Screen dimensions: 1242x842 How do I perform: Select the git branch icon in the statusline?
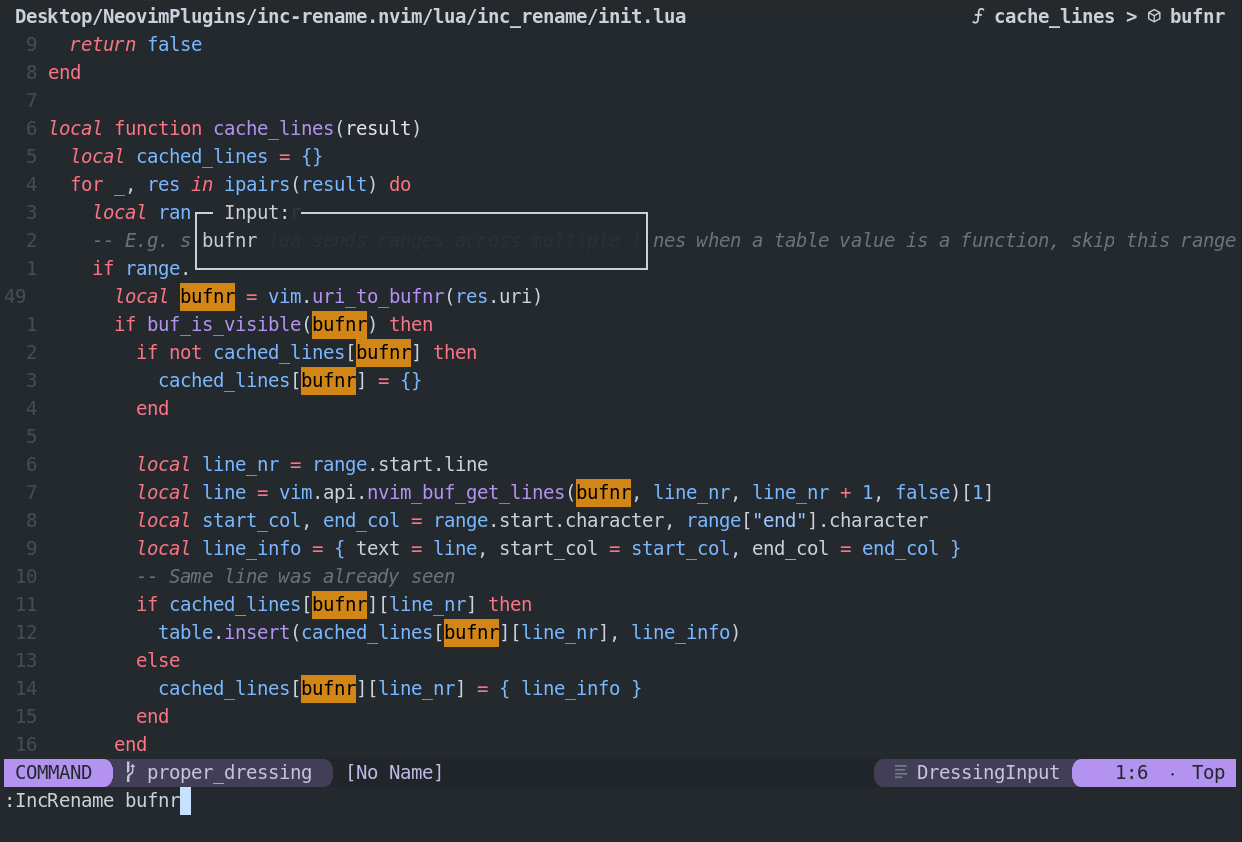click(x=128, y=772)
